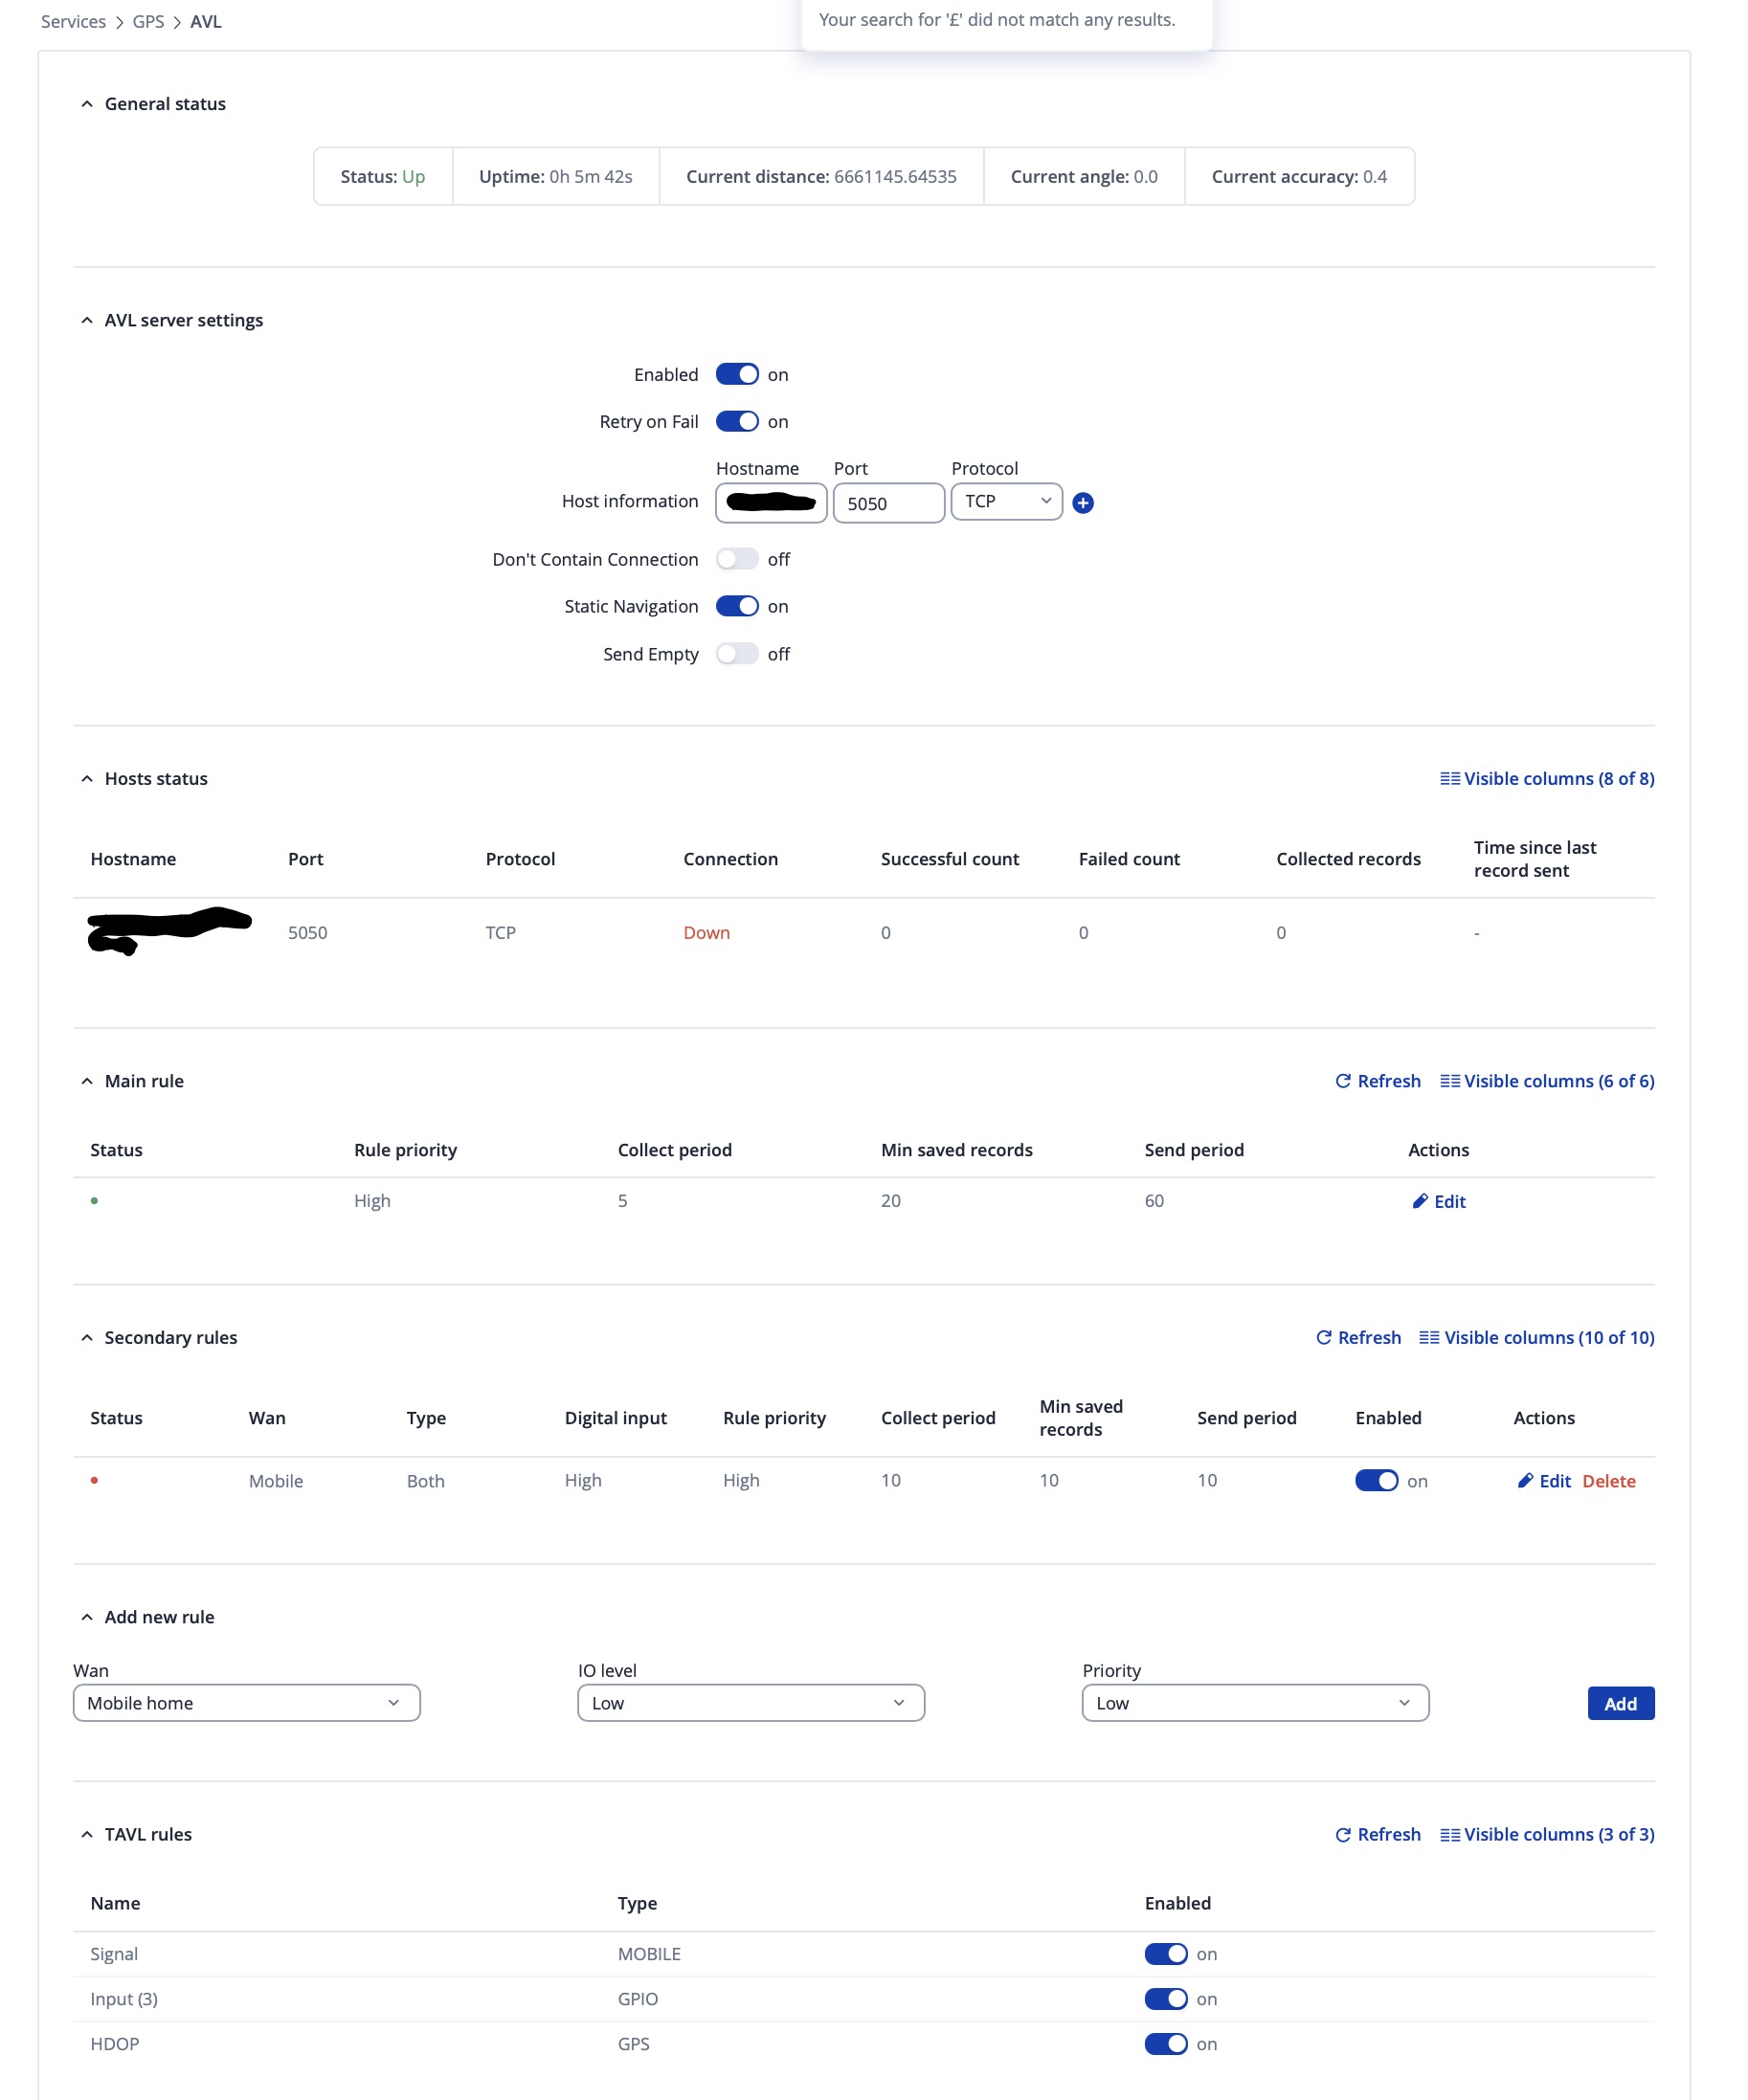Open the Protocol TCP dropdown
Image resolution: width=1748 pixels, height=2100 pixels.
[x=1005, y=502]
